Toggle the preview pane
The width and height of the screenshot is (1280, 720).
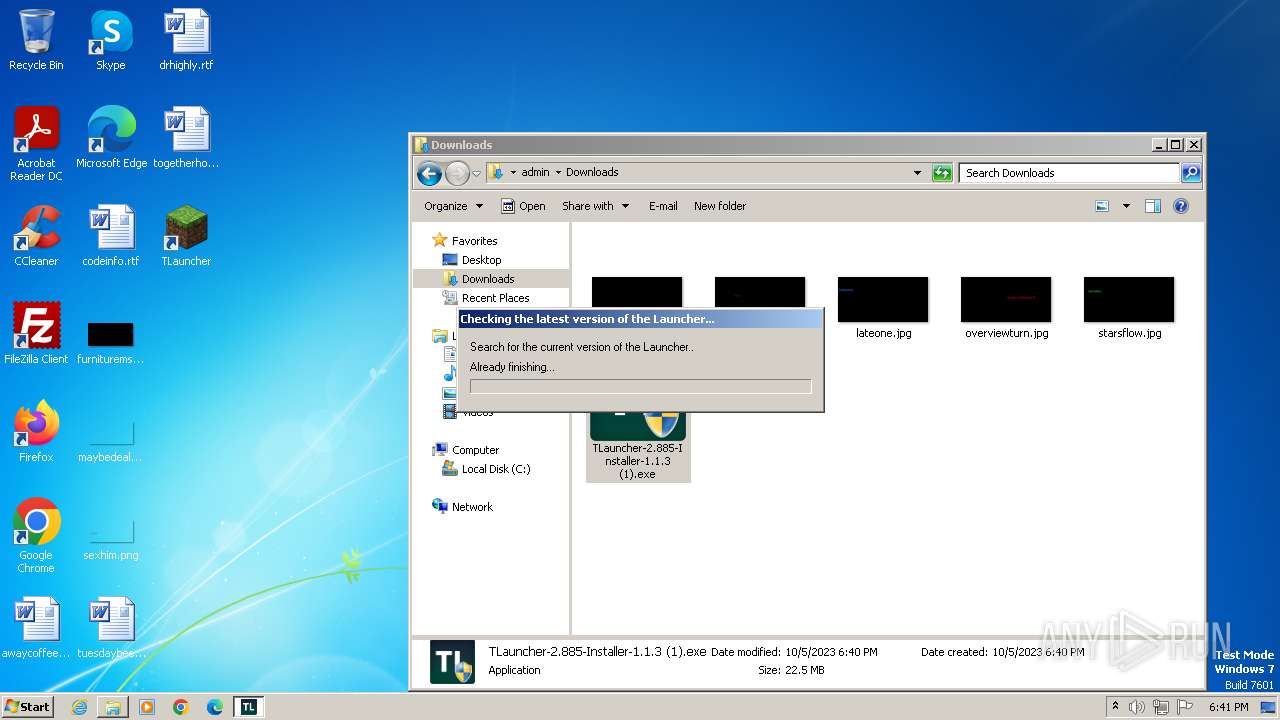1153,206
